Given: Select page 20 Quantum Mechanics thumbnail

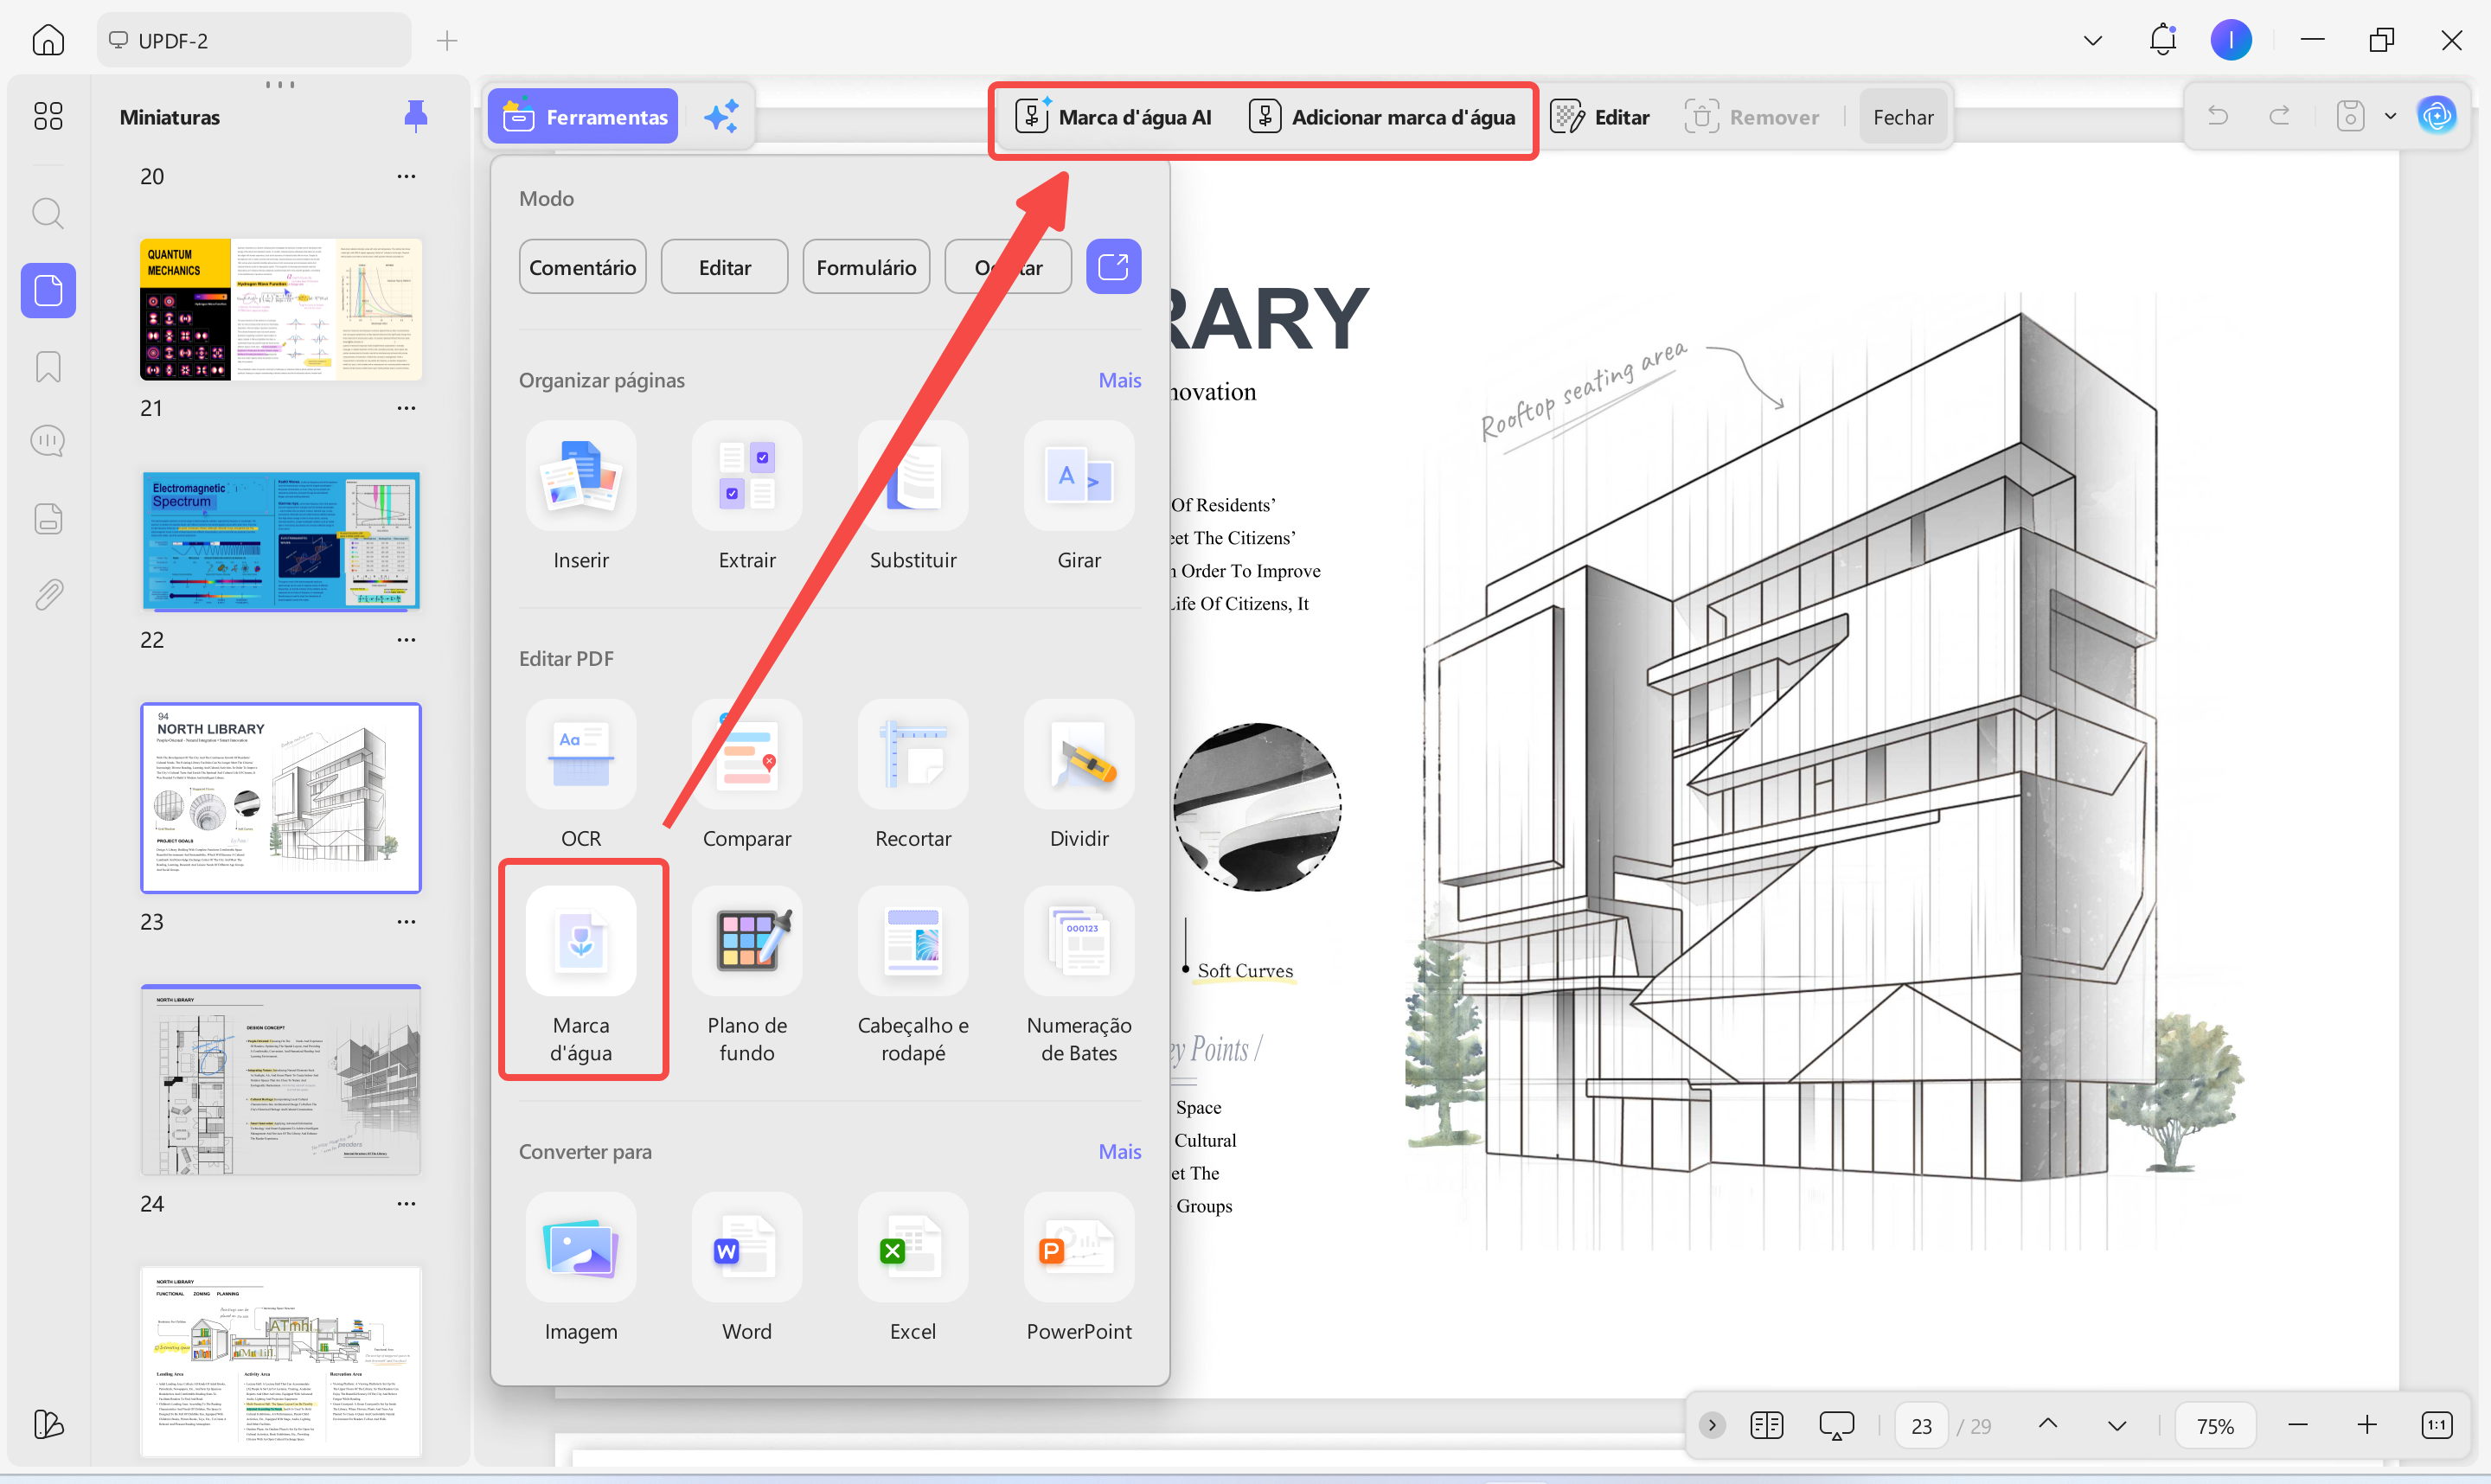Looking at the screenshot, I should (x=281, y=309).
